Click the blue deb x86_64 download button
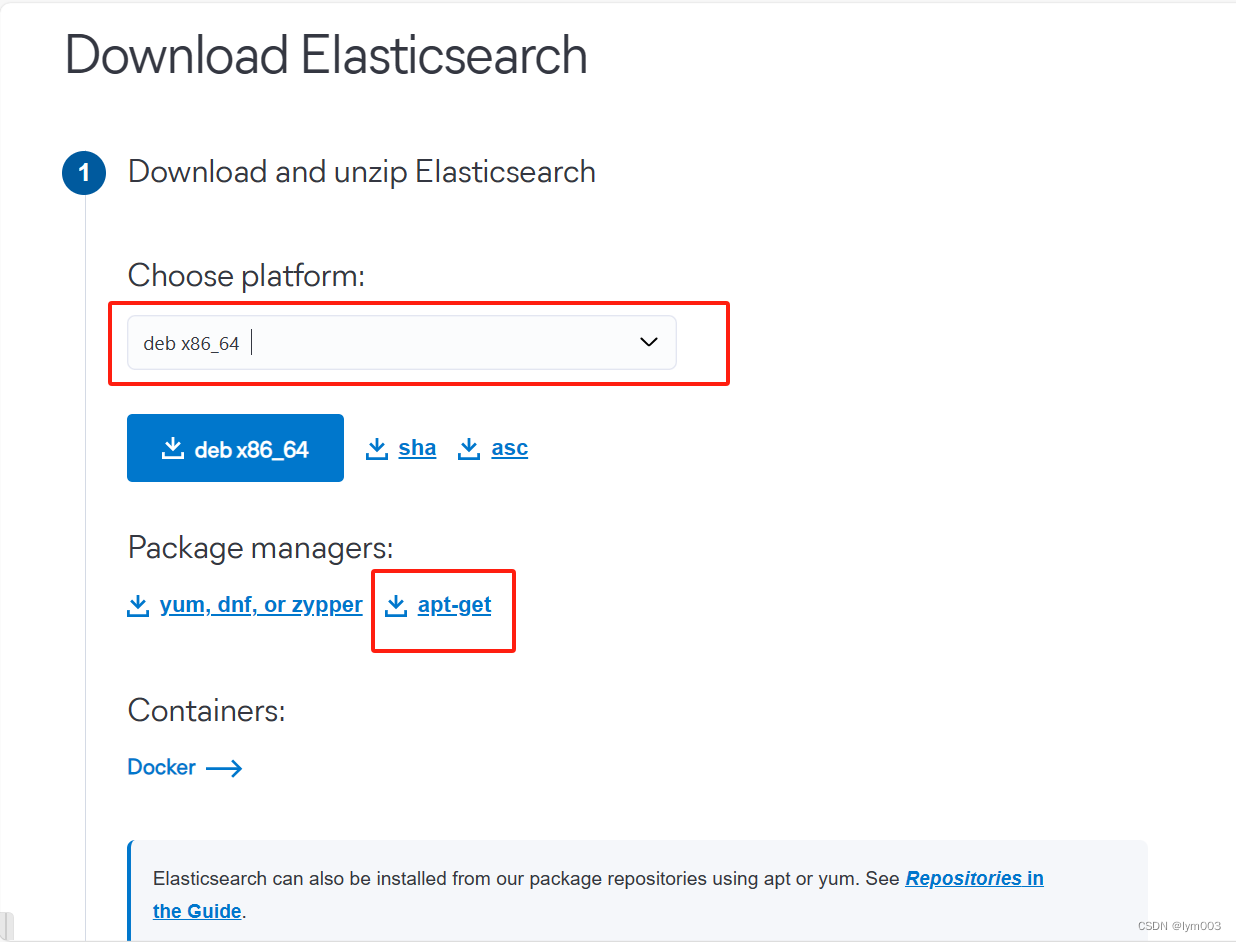This screenshot has width=1236, height=942. tap(235, 448)
